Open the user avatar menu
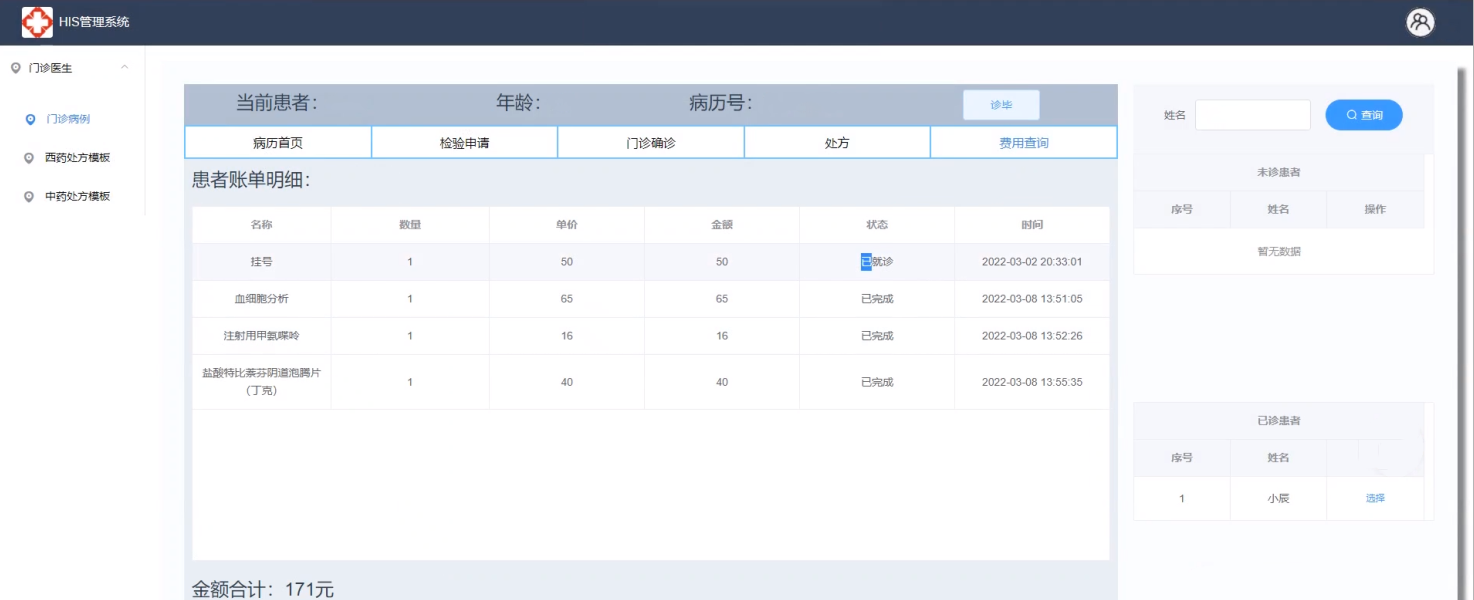 (1420, 22)
